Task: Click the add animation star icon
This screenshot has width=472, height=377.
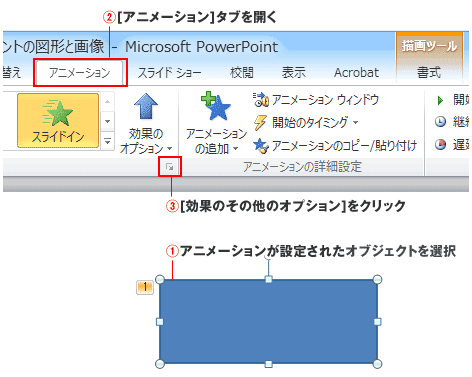Action: pyautogui.click(x=216, y=106)
